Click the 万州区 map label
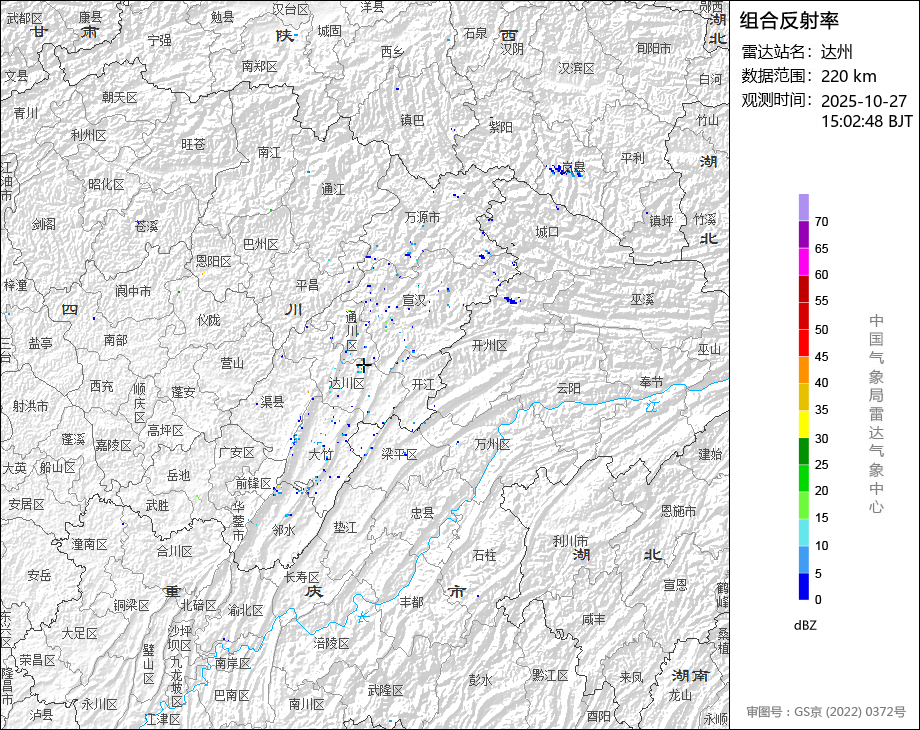 tap(492, 444)
